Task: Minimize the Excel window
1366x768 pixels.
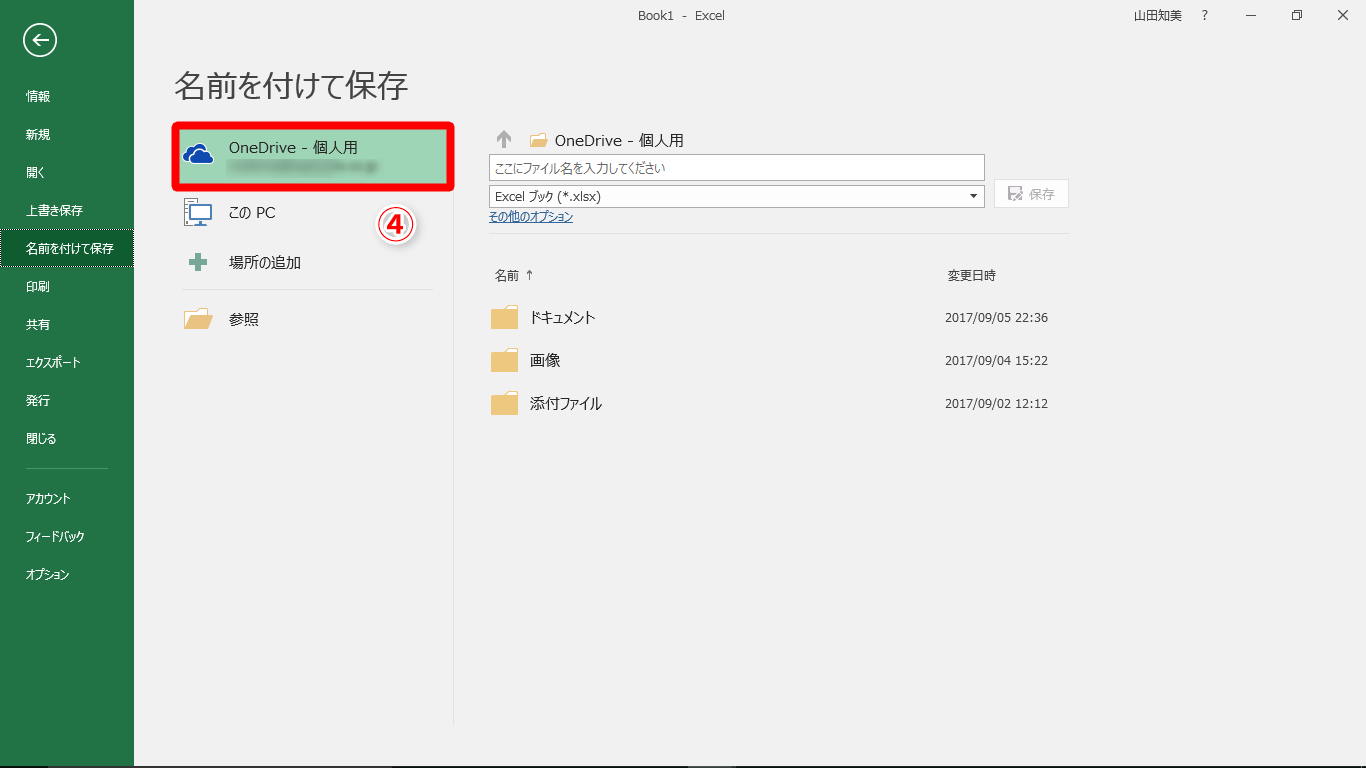Action: (x=1251, y=15)
